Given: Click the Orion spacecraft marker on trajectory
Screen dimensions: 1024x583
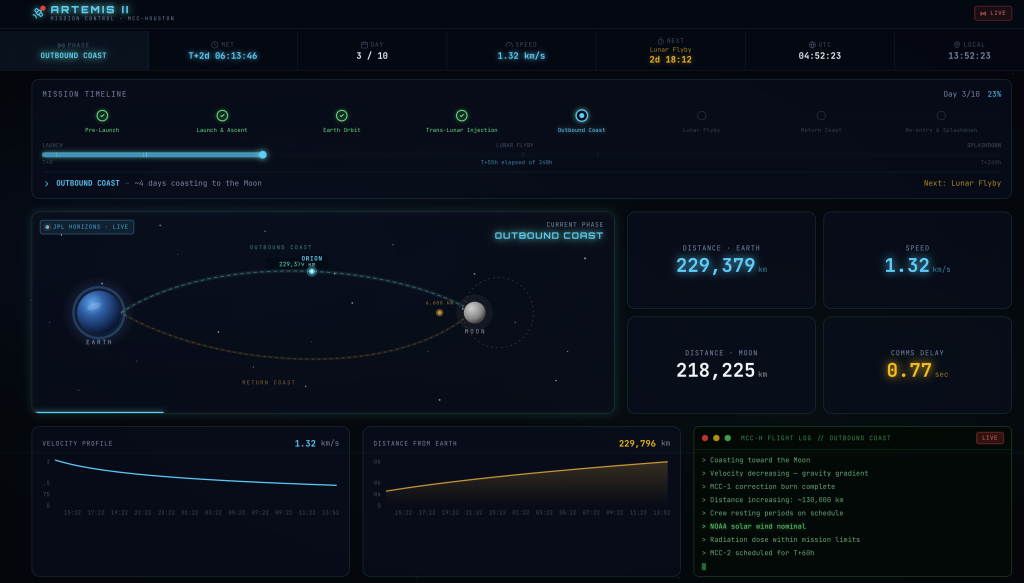Looking at the screenshot, I should point(312,271).
